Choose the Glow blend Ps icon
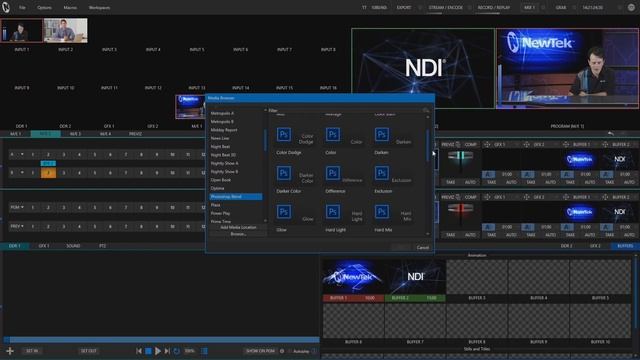640x360 pixels. [284, 212]
